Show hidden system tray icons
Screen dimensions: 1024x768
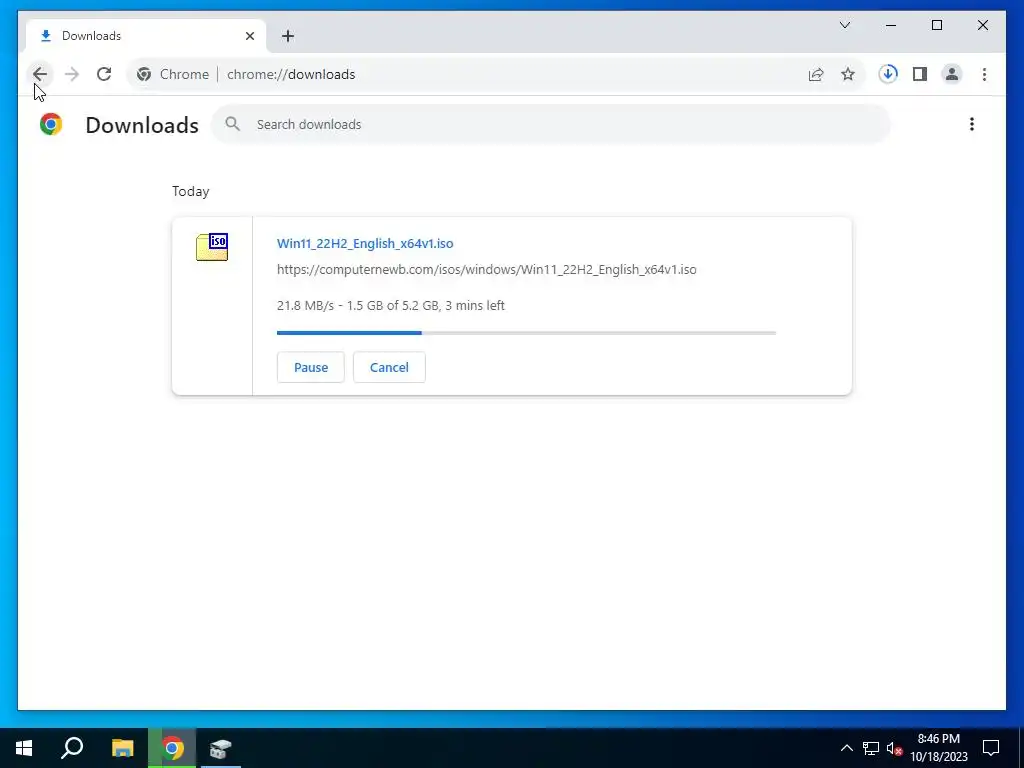tap(846, 748)
